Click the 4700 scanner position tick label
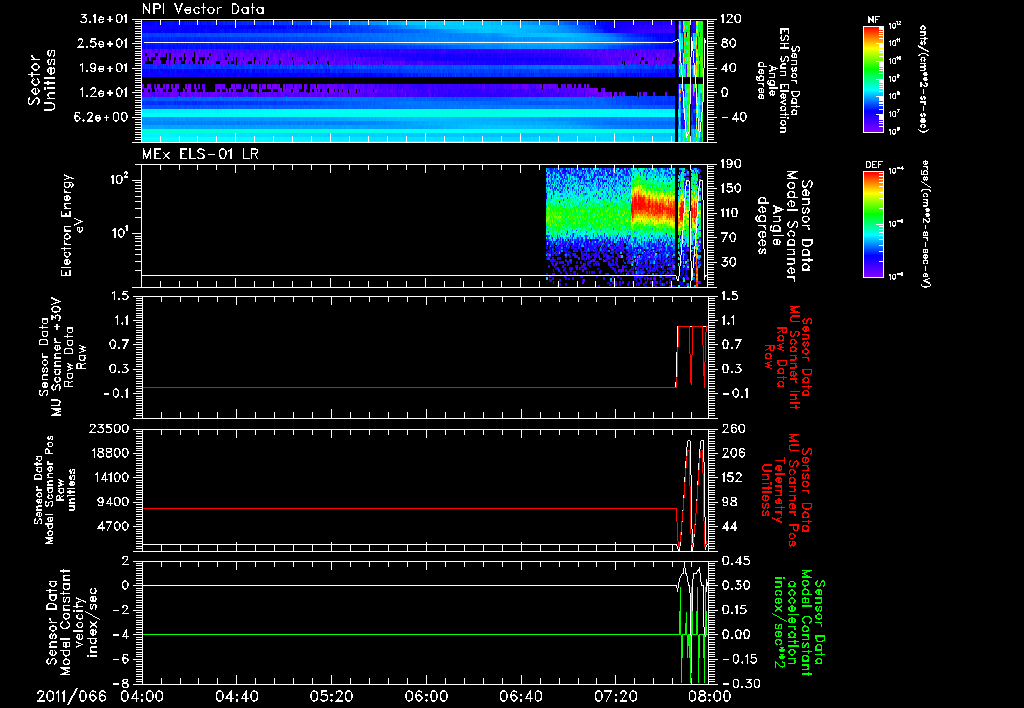 click(114, 526)
